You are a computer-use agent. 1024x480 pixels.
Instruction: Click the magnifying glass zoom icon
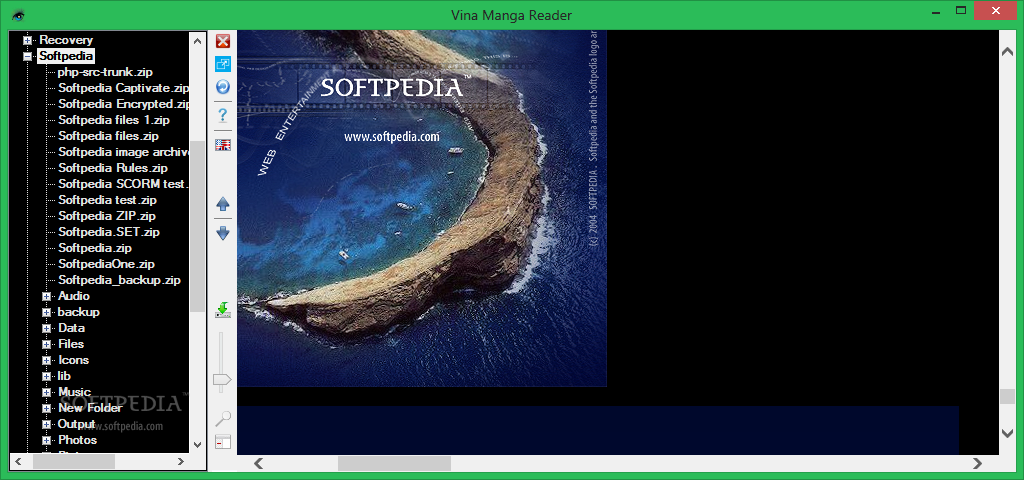(x=223, y=419)
